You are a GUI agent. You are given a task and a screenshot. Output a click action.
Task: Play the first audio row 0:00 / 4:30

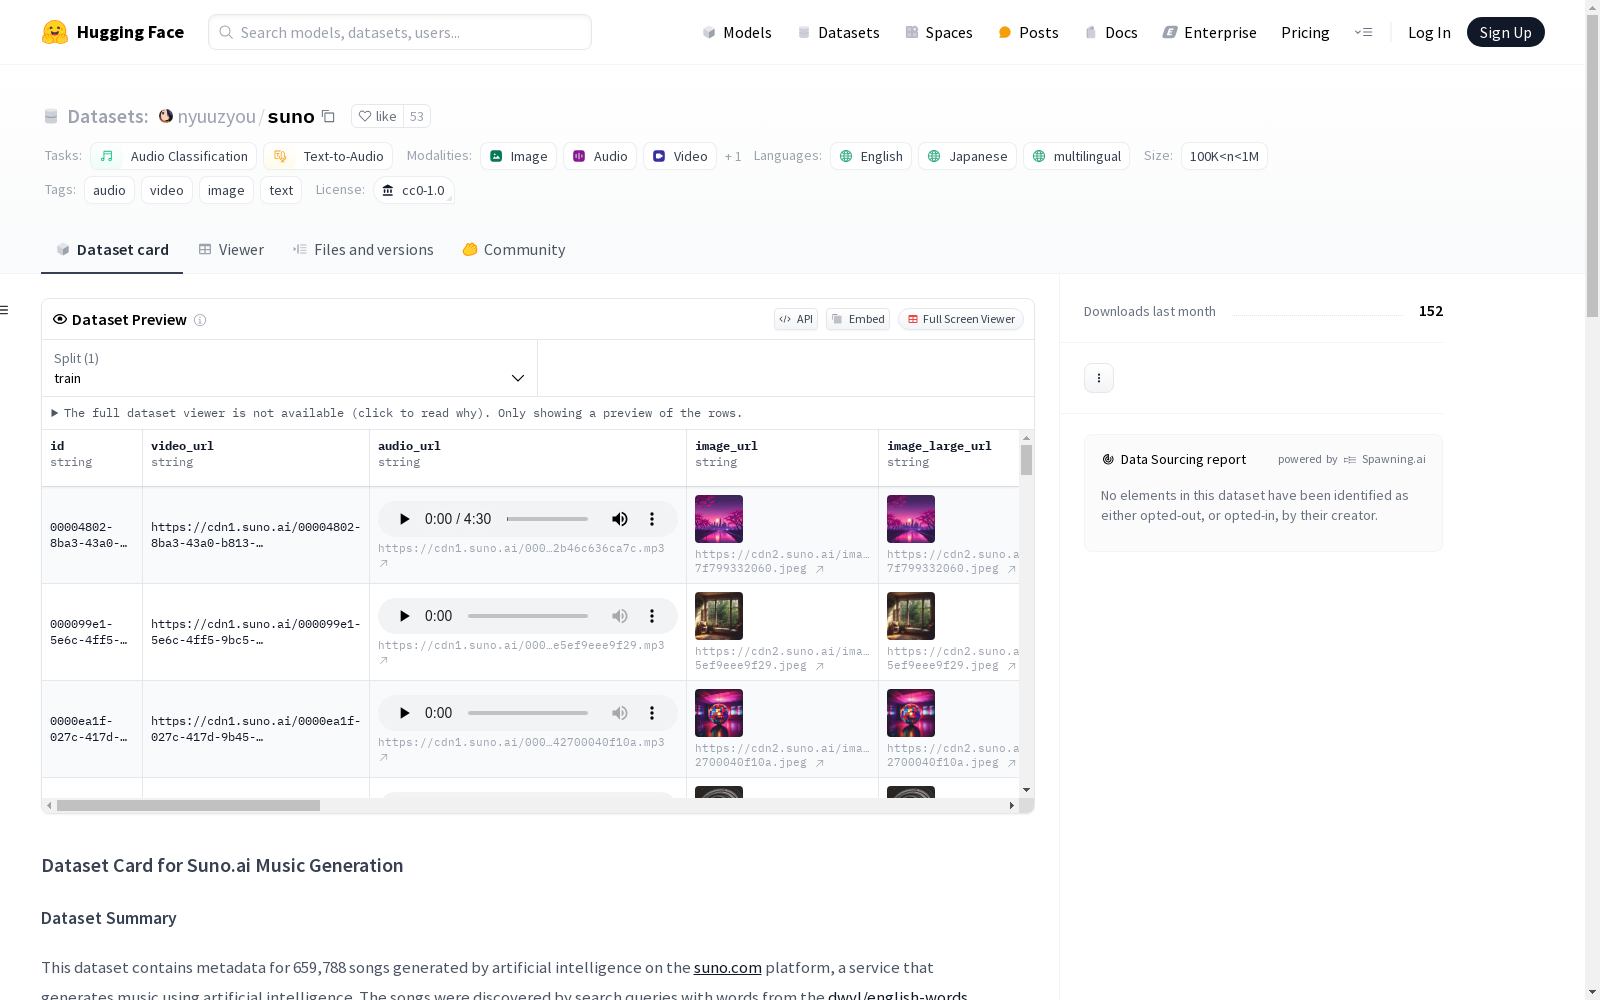(x=404, y=519)
